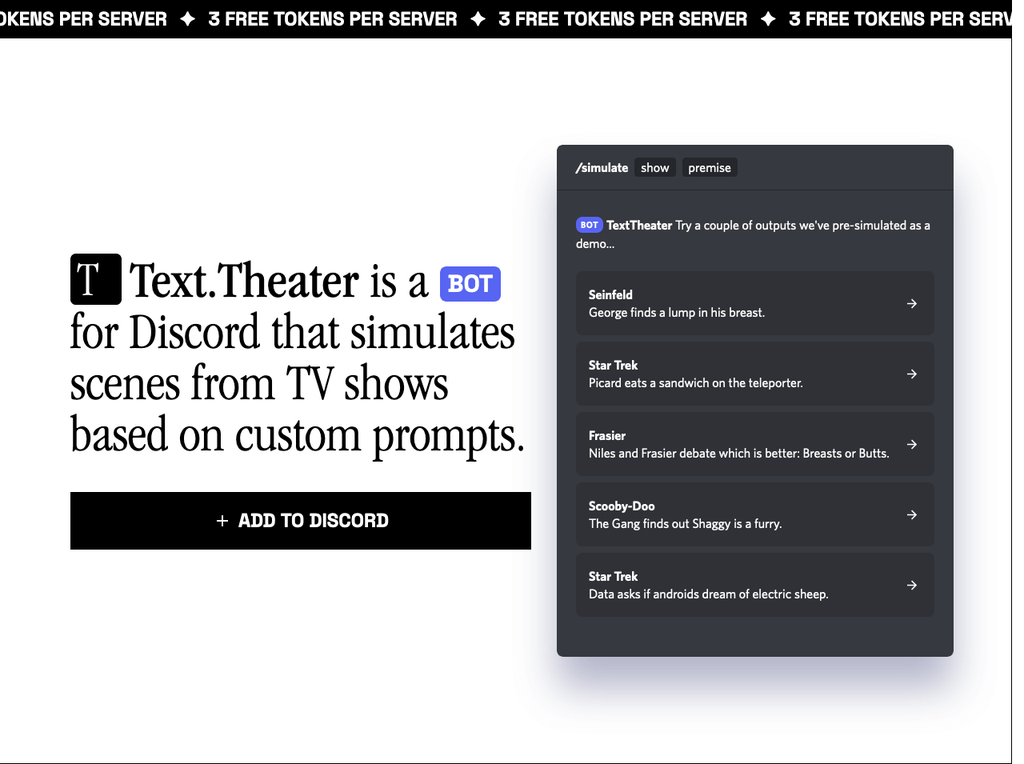Viewport: 1024px width, 764px height.
Task: Click the ADD TO DISCORD button
Action: 300,520
